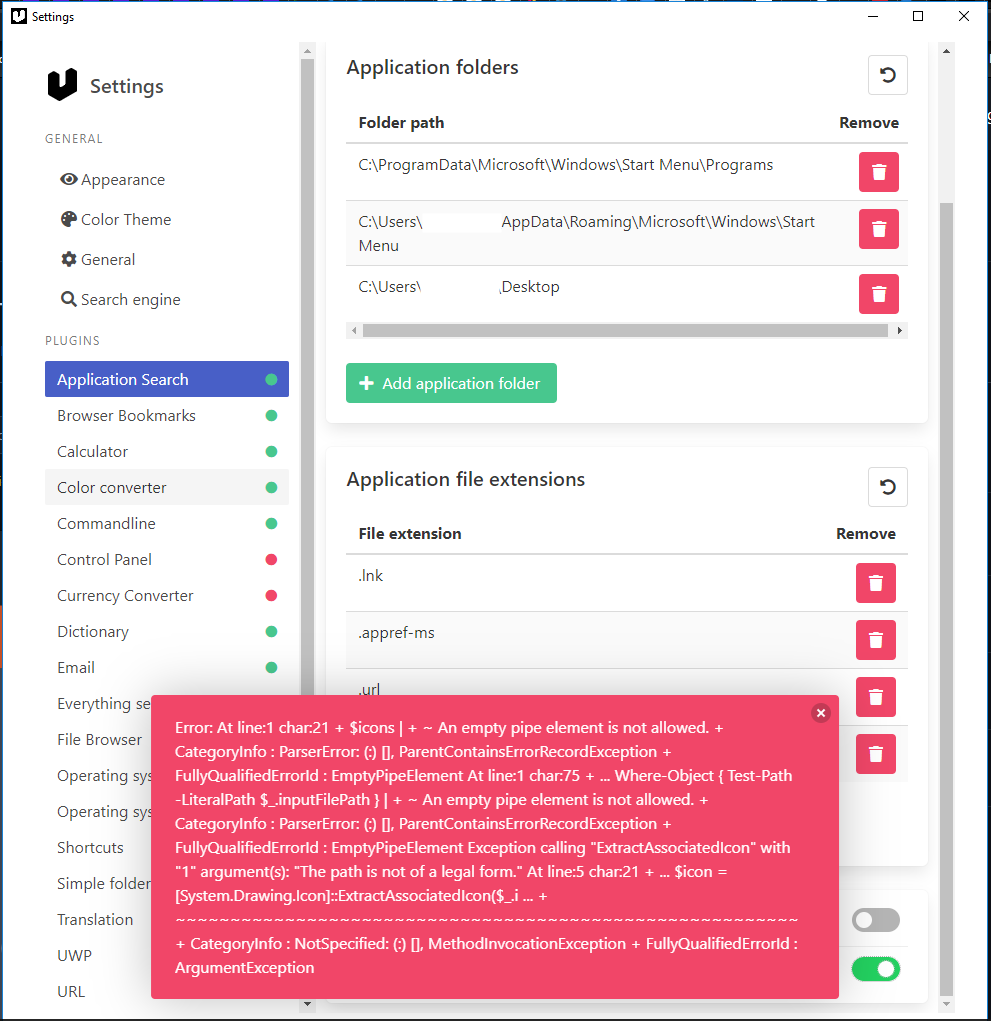The image size is (991, 1021).
Task: Remove the ProgramData Start Menu folder via trash icon
Action: click(x=878, y=171)
